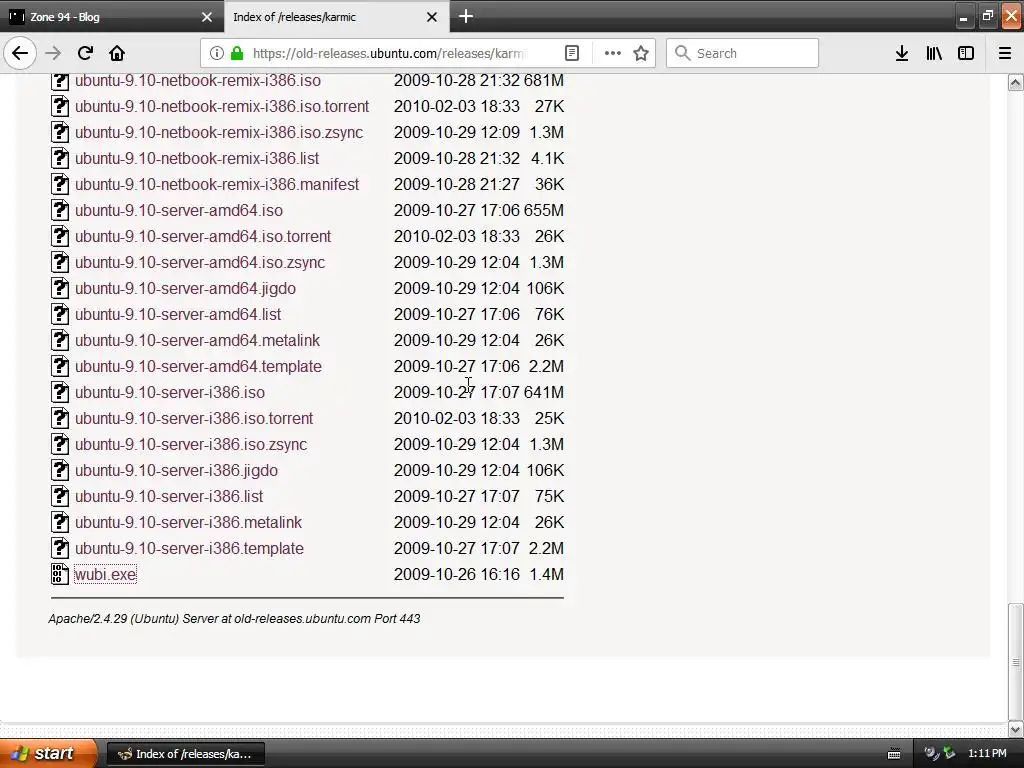The width and height of the screenshot is (1024, 768).
Task: Open ubuntu-9.10-server-amd64.jigdo link
Action: tap(185, 288)
